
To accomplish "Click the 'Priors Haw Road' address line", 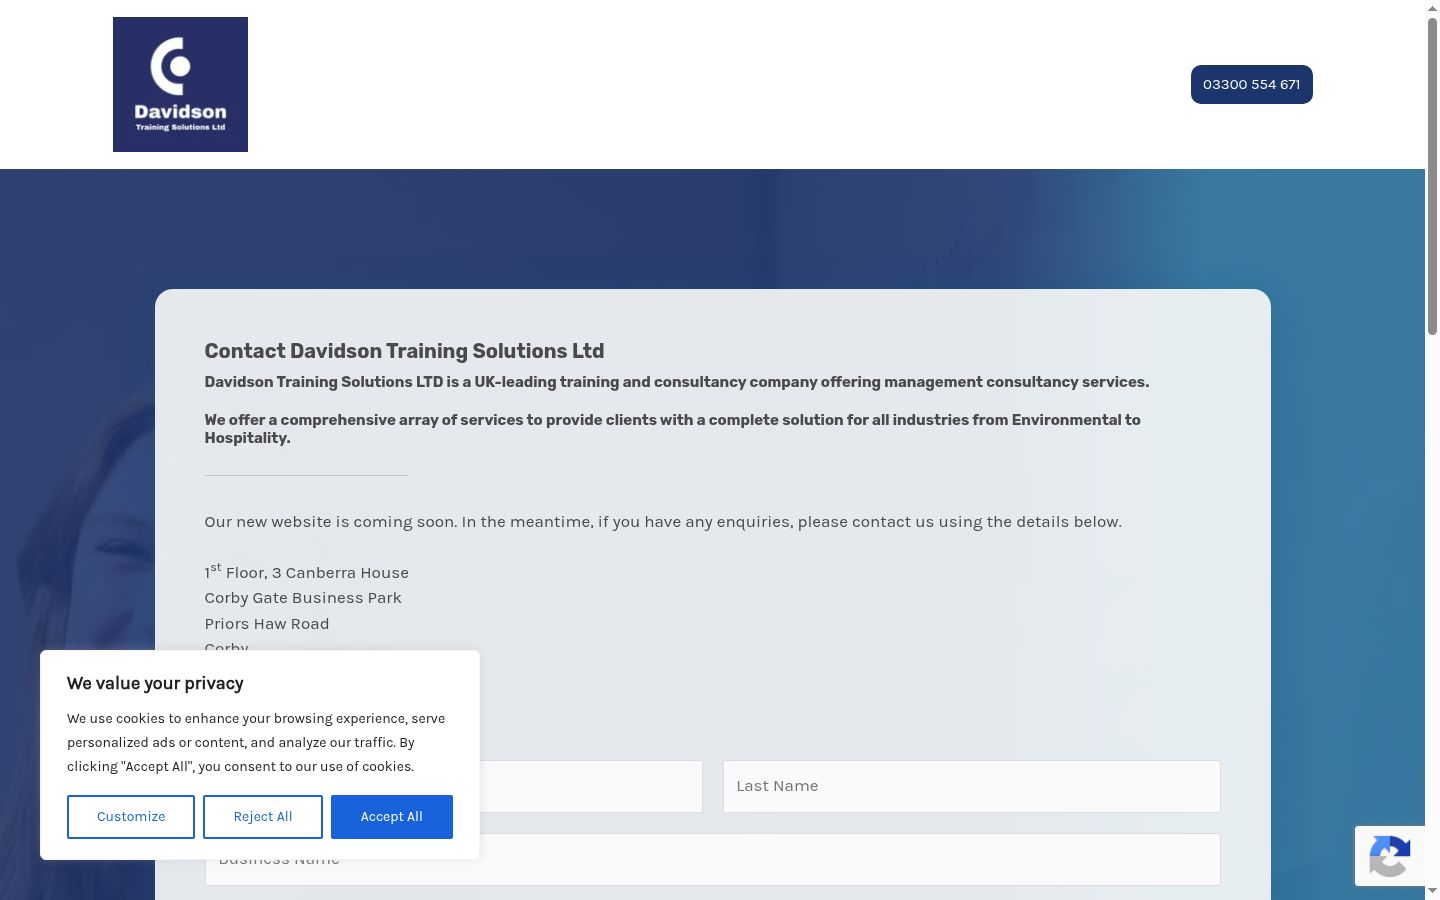I will click(x=267, y=624).
